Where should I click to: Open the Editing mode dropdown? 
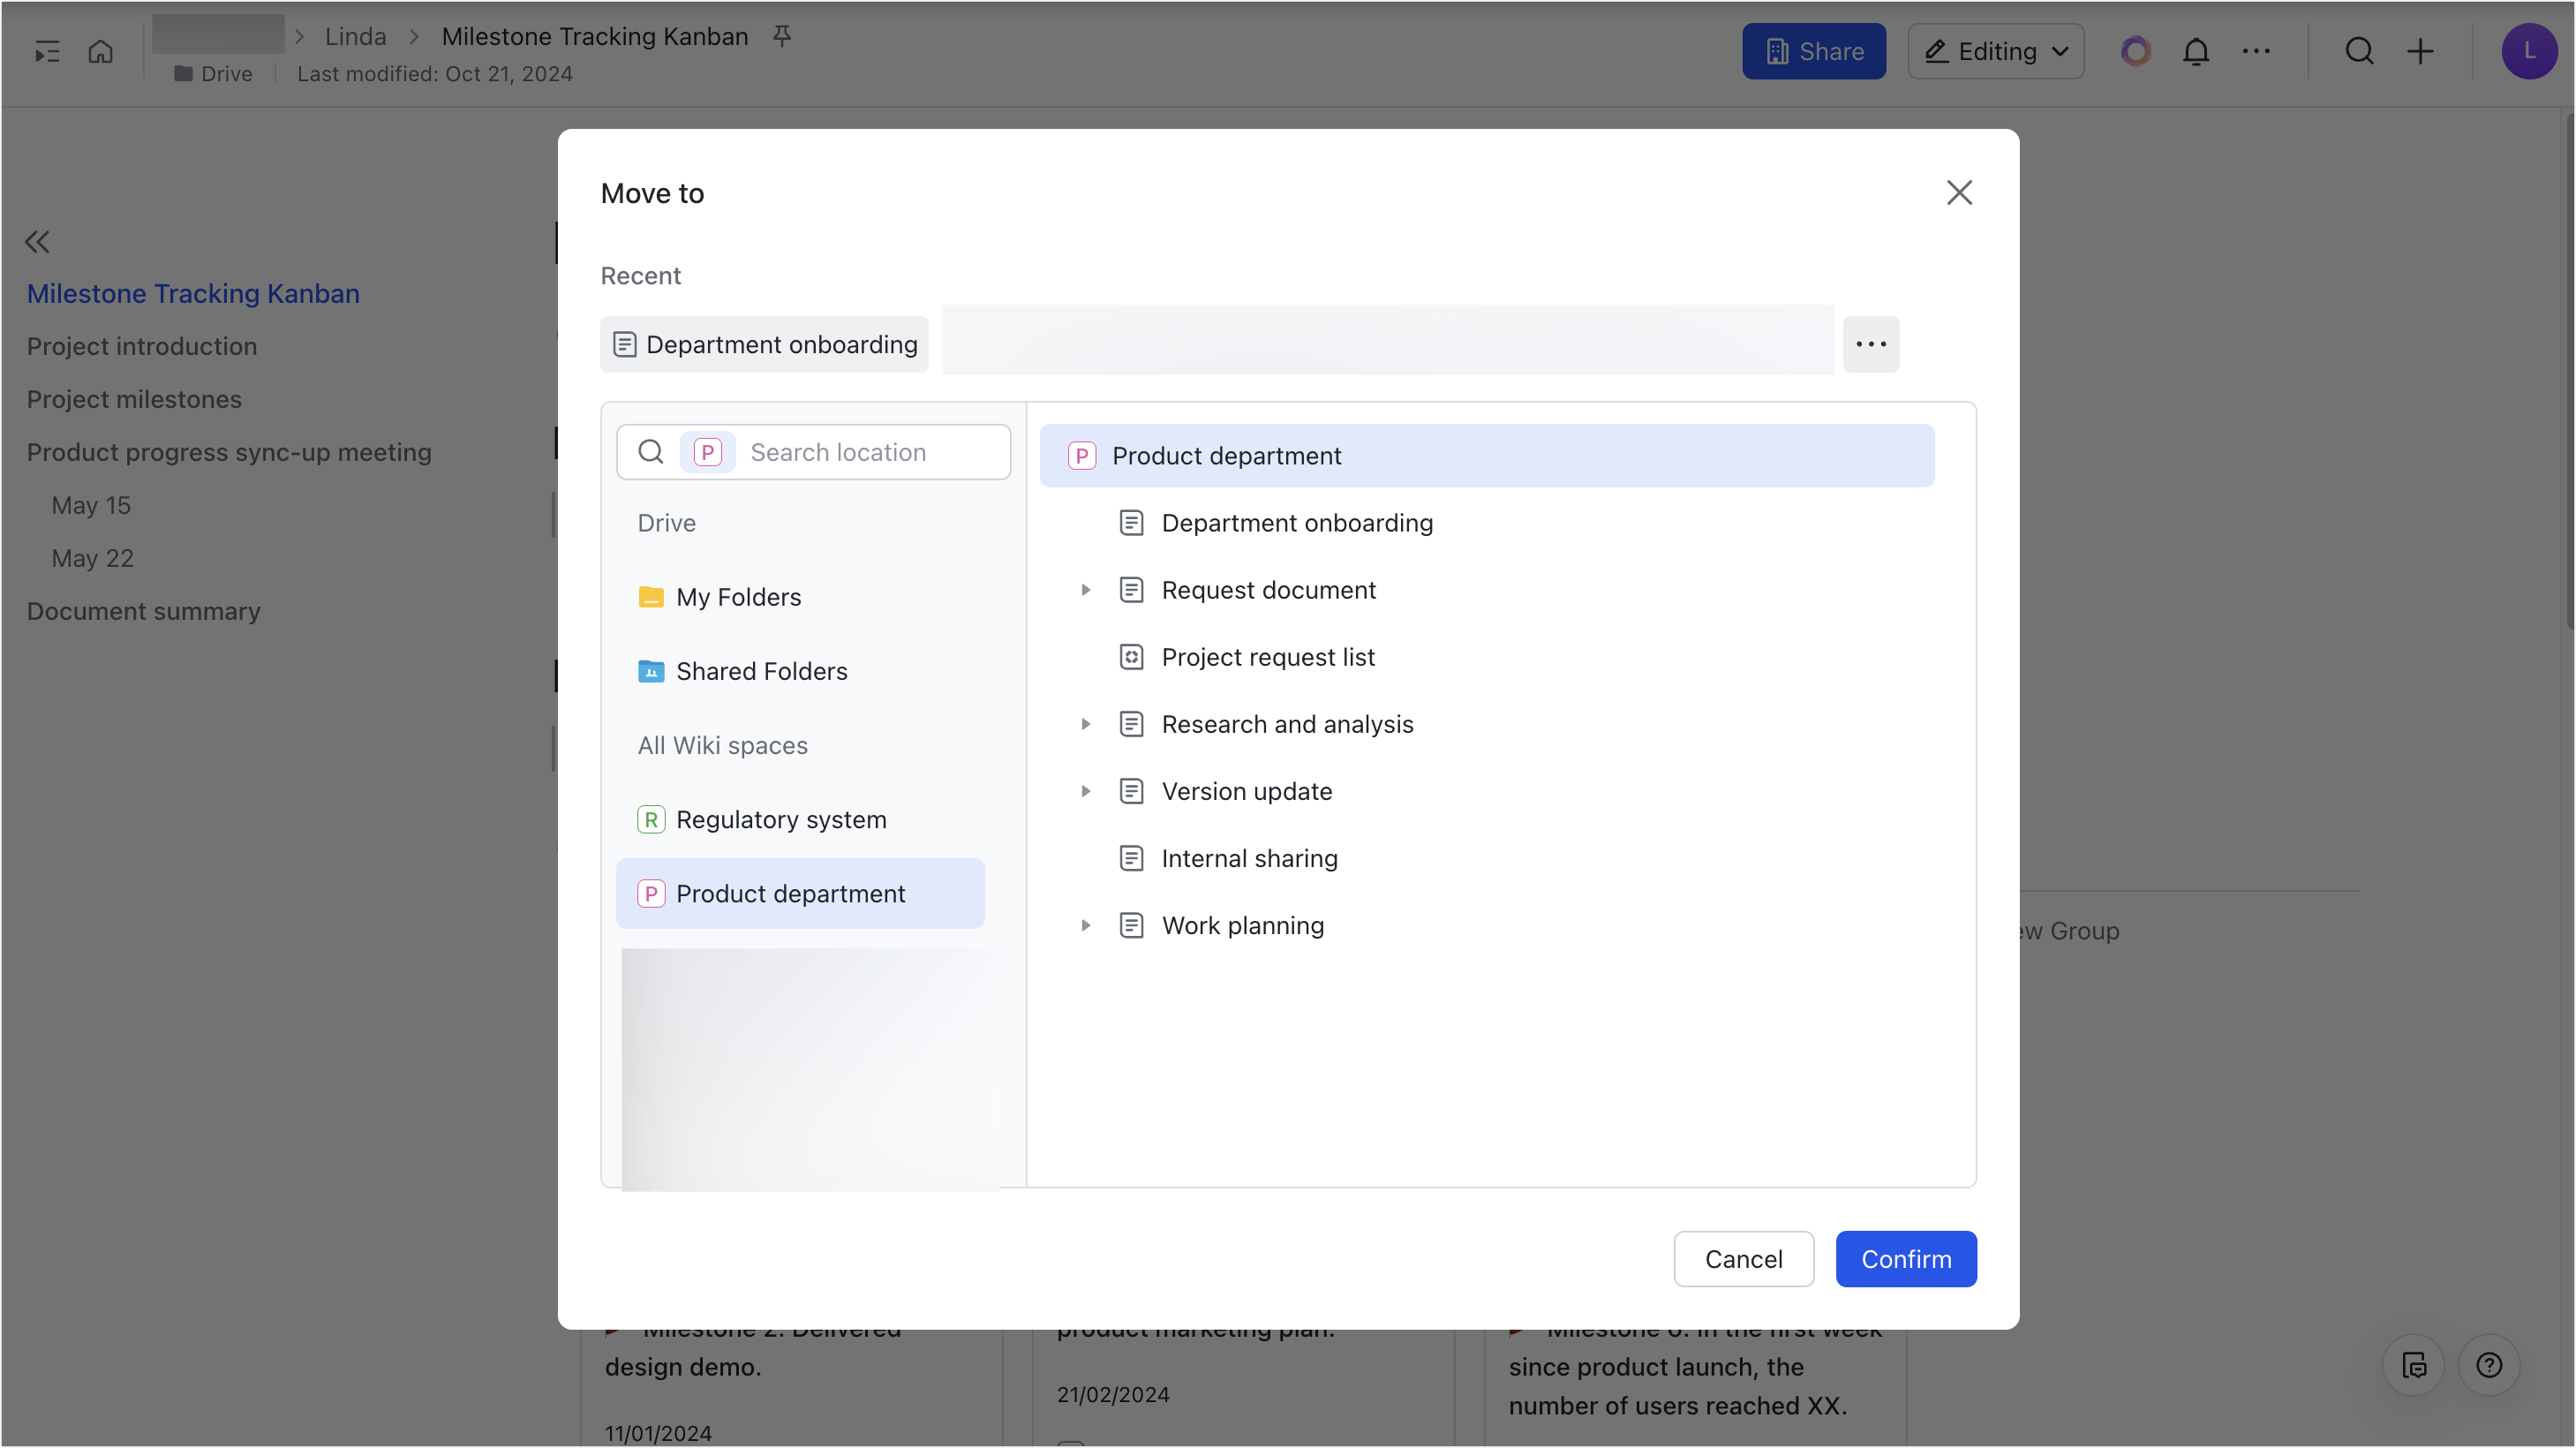[x=1995, y=51]
